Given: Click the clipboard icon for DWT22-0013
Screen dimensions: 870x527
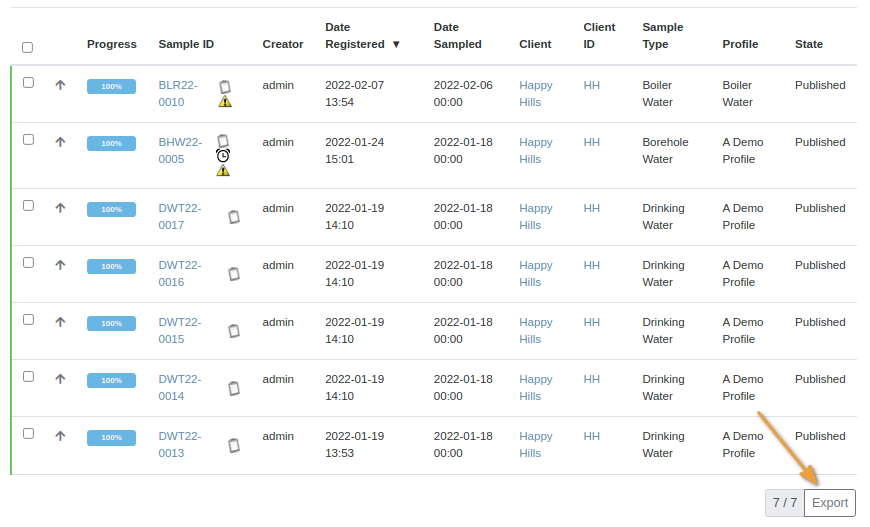Looking at the screenshot, I should (x=234, y=445).
